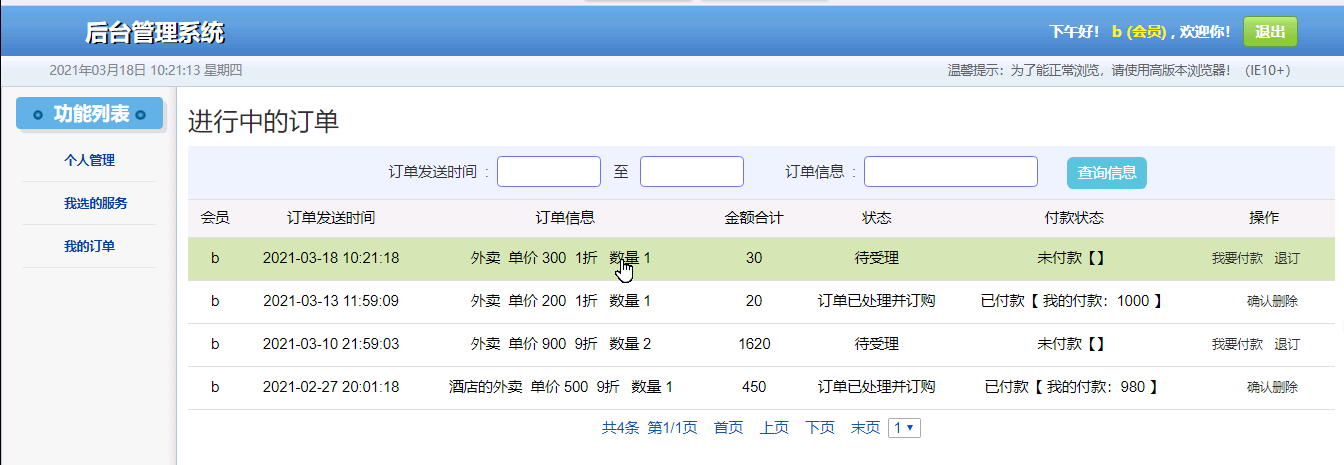Screen dimensions: 1344x465
Task: Click the 功能列表 sidebar header
Action: click(89, 114)
